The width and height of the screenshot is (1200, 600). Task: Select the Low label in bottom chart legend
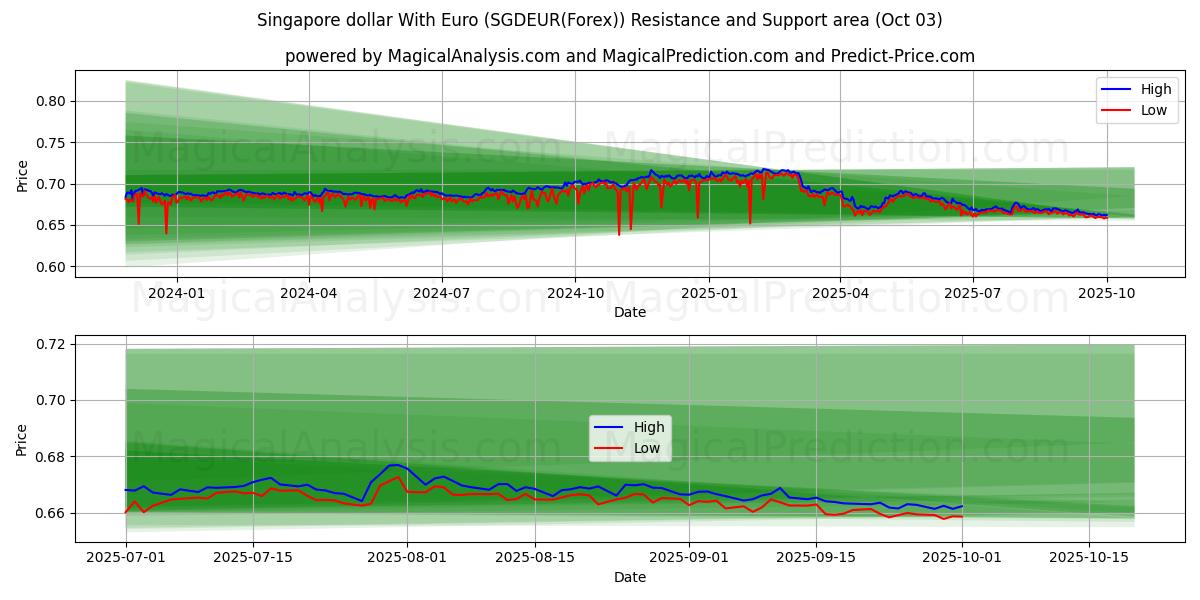pos(647,448)
